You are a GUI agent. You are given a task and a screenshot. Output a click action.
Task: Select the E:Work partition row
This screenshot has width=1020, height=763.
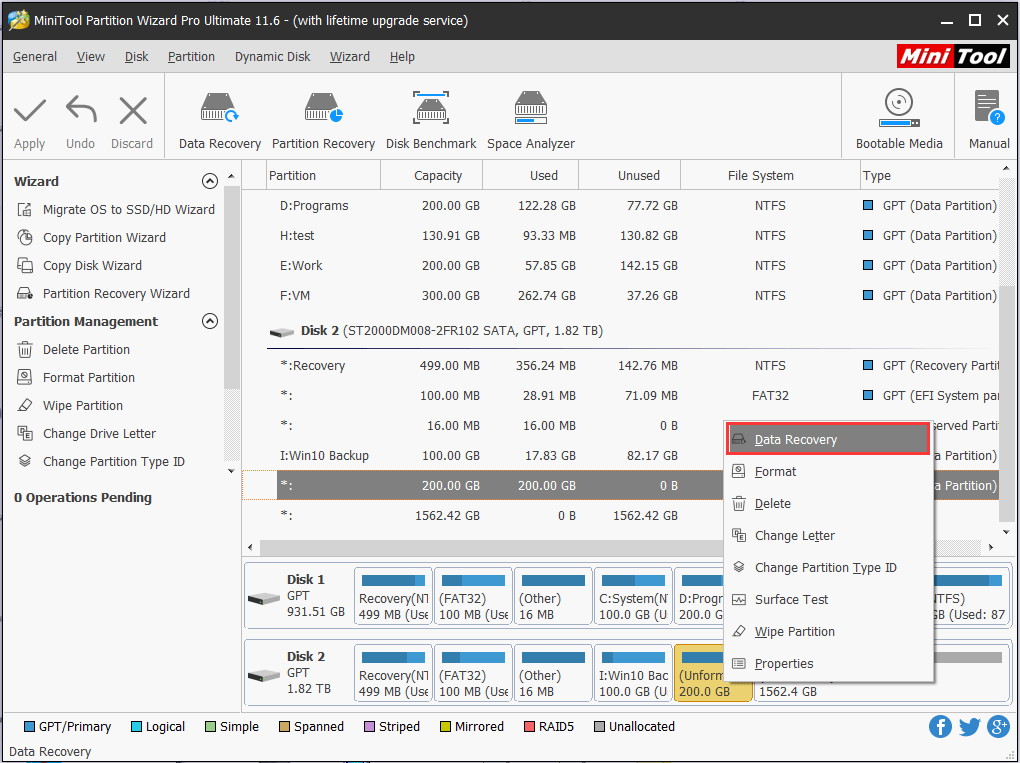[x=620, y=265]
